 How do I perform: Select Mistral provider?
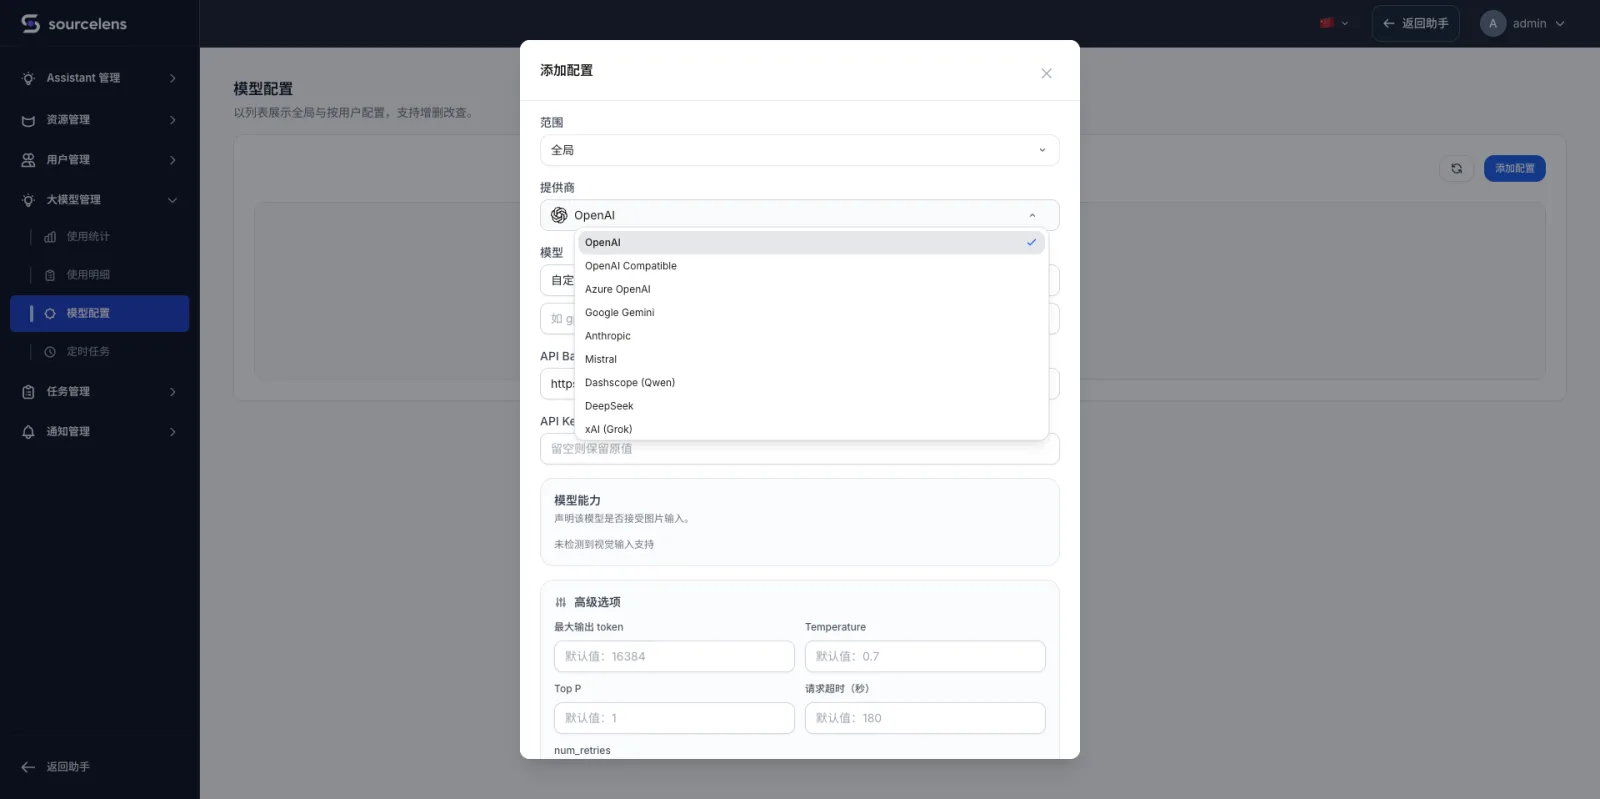811,359
